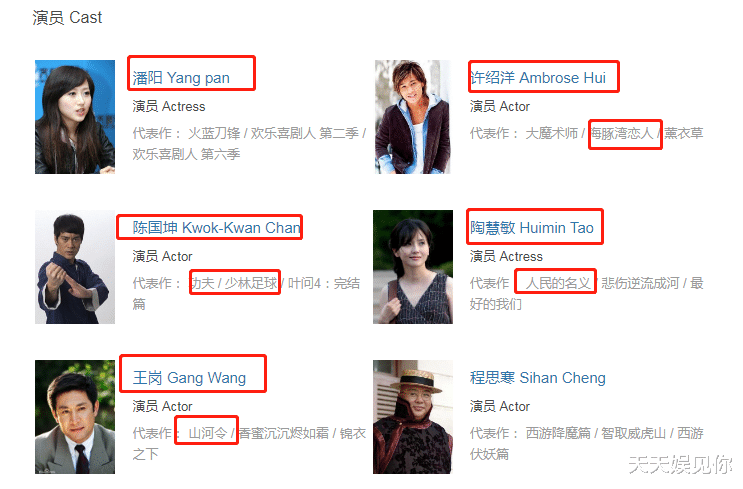Select the work title 少林足球

point(251,283)
